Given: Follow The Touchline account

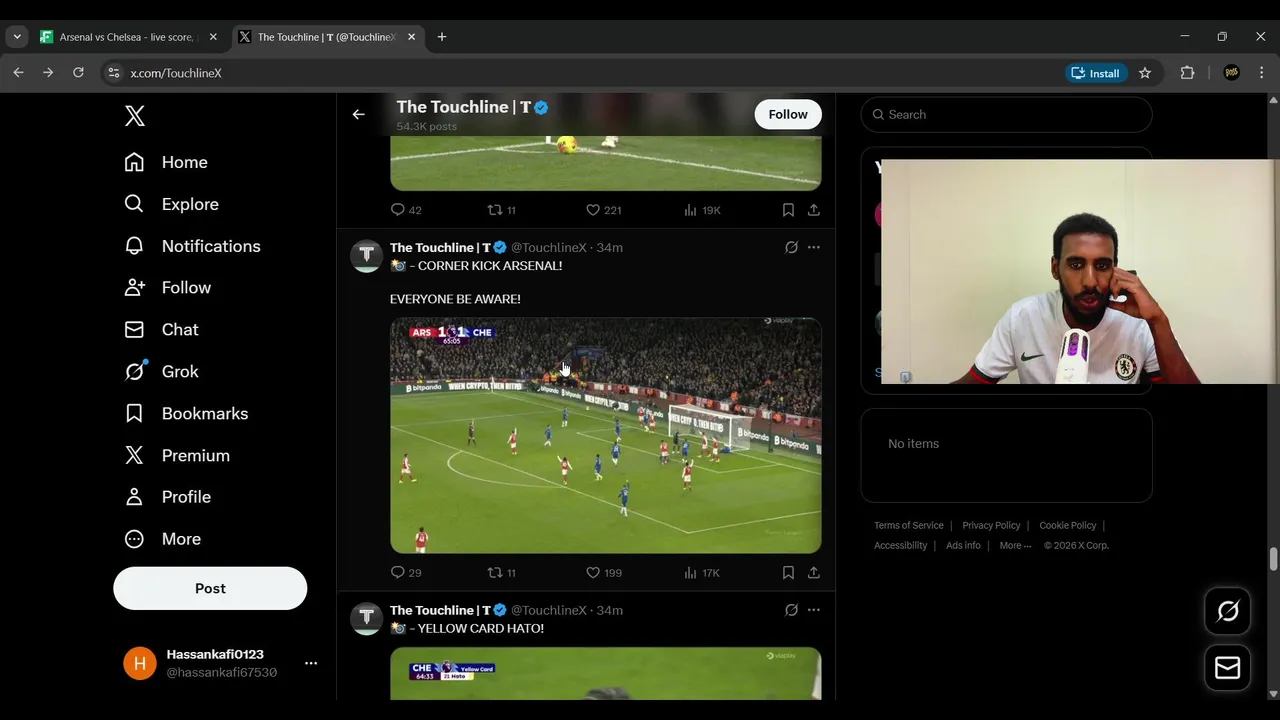Looking at the screenshot, I should [x=788, y=114].
